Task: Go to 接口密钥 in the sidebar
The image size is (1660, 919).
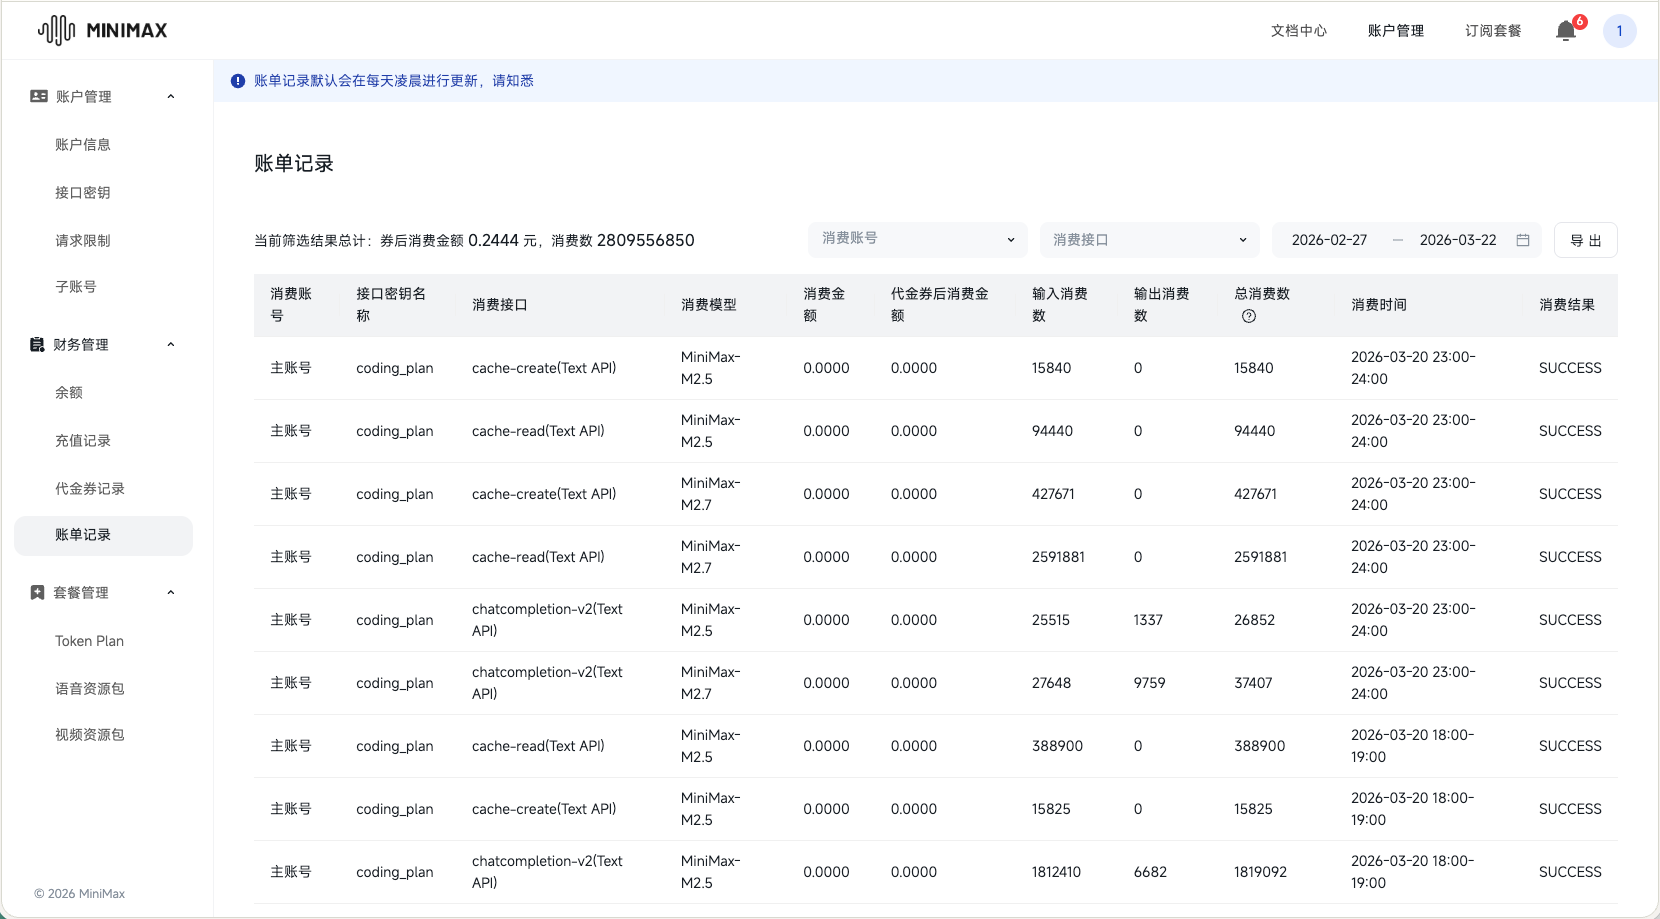Action: click(x=83, y=192)
